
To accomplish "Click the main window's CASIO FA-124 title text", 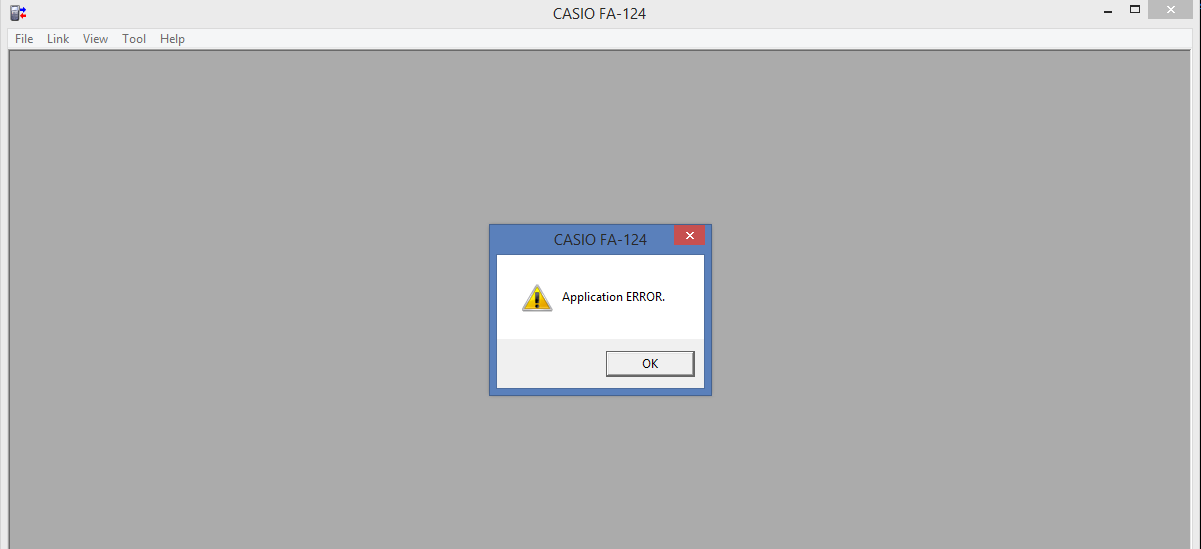I will 600,14.
